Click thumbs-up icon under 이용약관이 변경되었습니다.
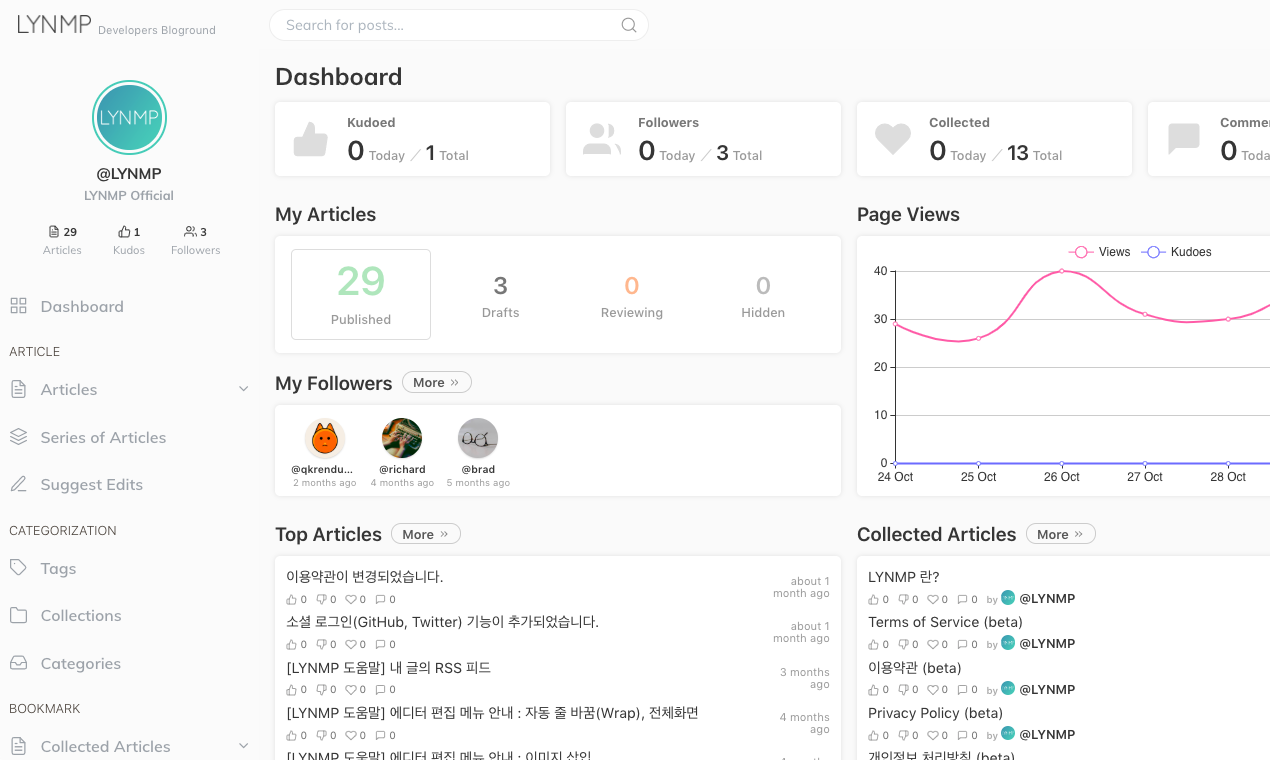This screenshot has width=1270, height=760. [x=292, y=600]
